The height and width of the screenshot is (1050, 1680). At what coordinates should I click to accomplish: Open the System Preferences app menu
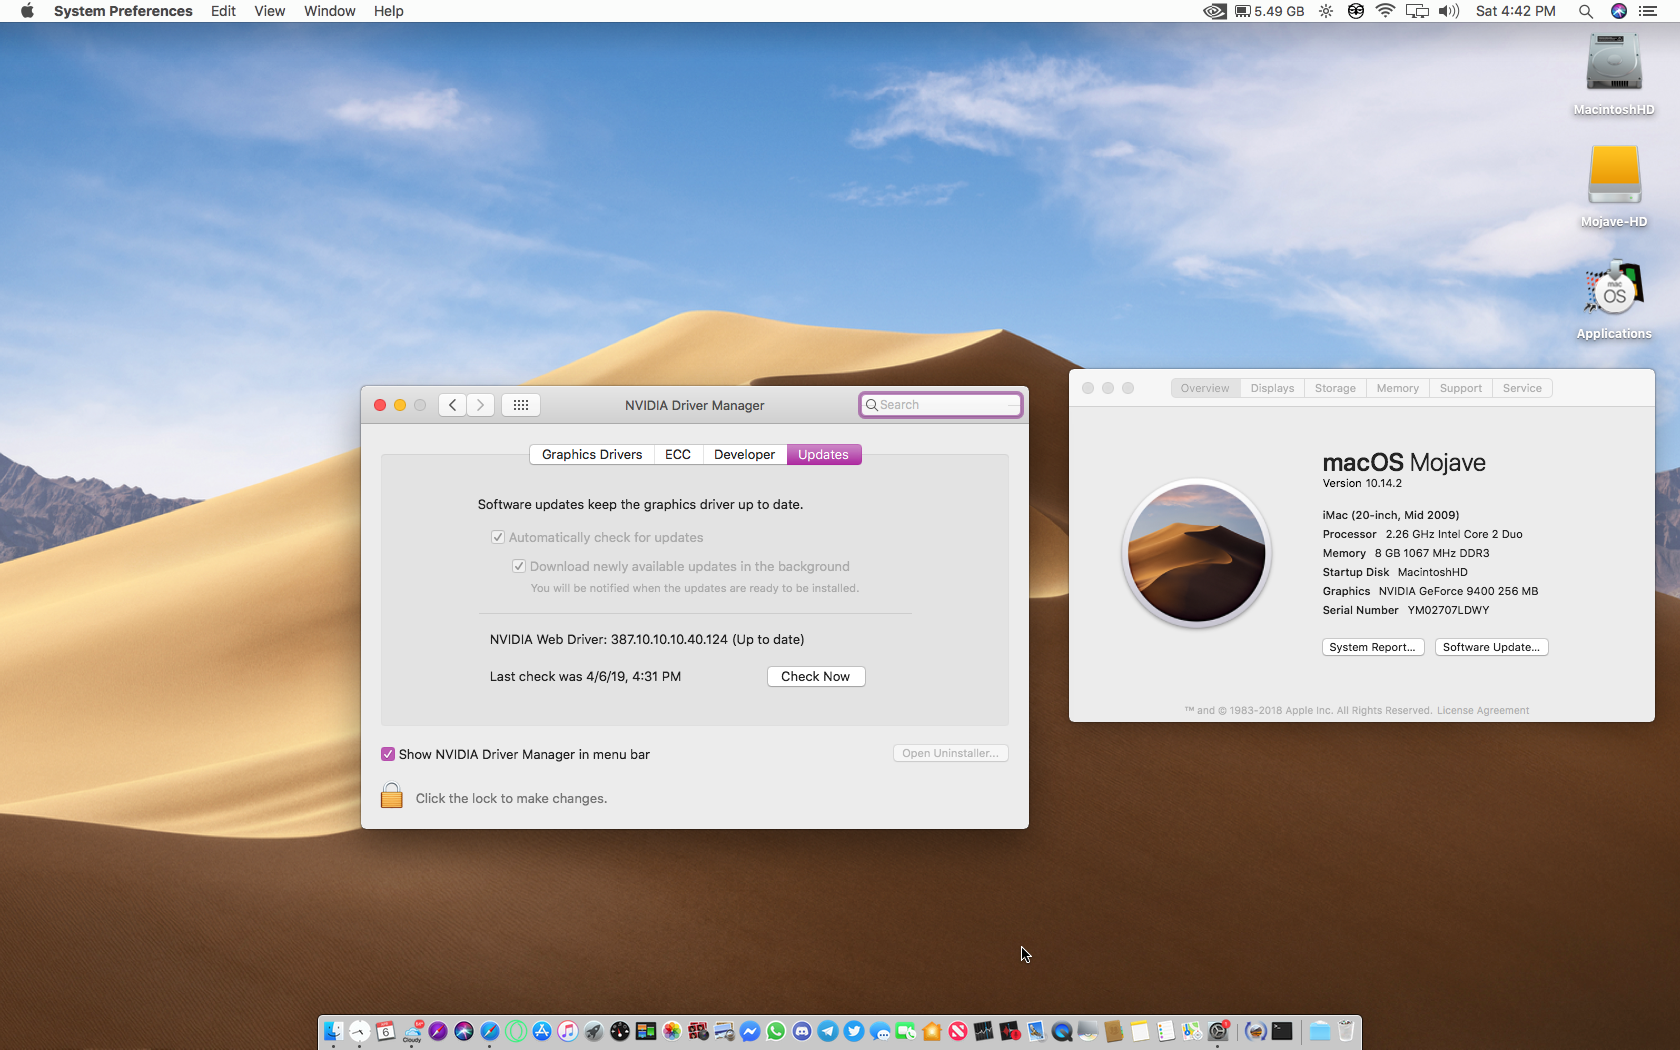click(123, 11)
